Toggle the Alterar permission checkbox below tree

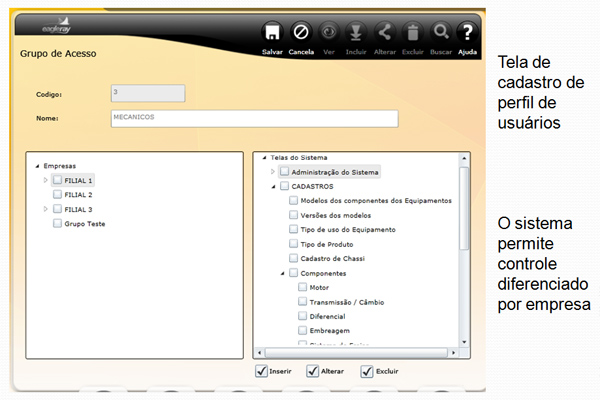pos(313,372)
